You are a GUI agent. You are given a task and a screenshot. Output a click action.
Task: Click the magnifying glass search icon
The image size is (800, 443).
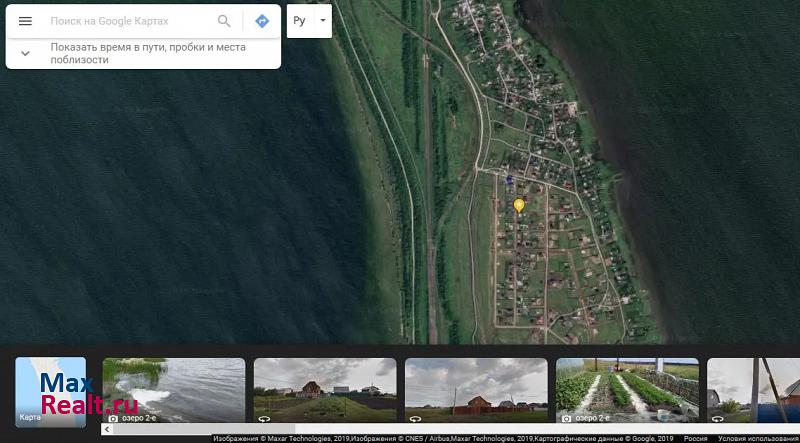pyautogui.click(x=224, y=21)
